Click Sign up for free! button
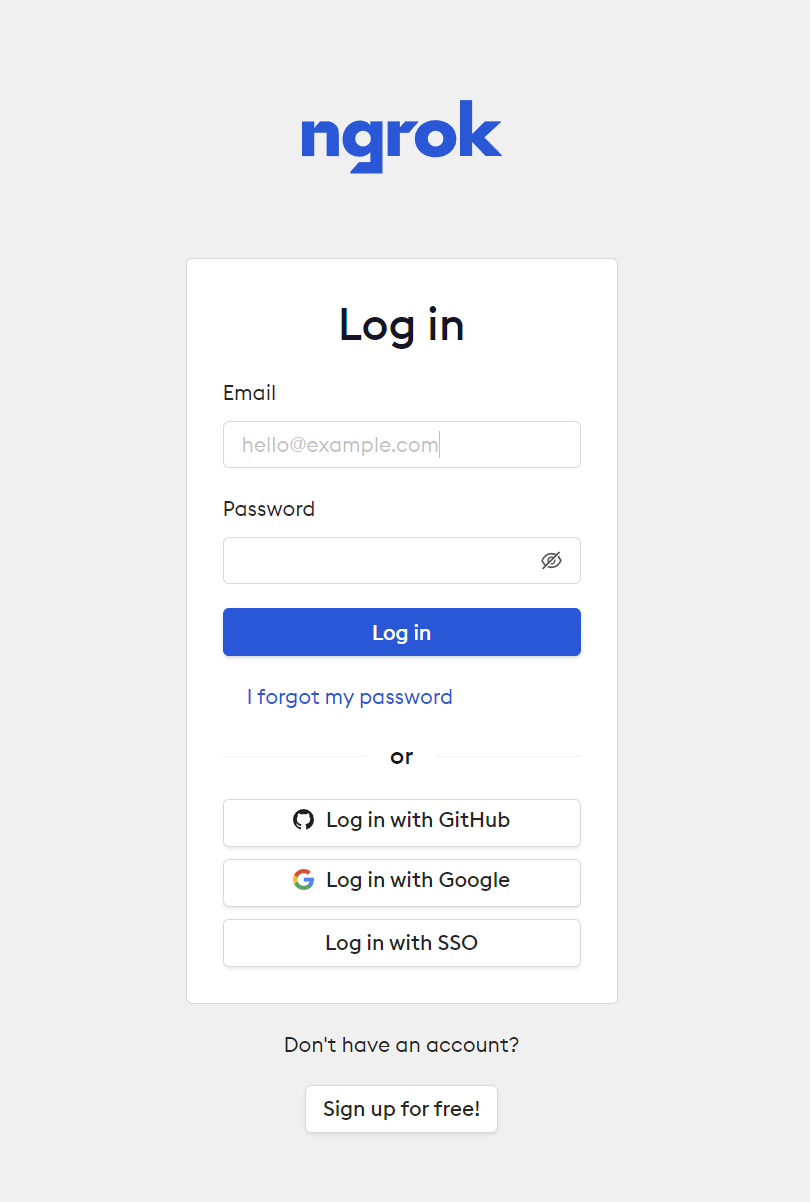This screenshot has width=810, height=1202. tap(401, 1109)
